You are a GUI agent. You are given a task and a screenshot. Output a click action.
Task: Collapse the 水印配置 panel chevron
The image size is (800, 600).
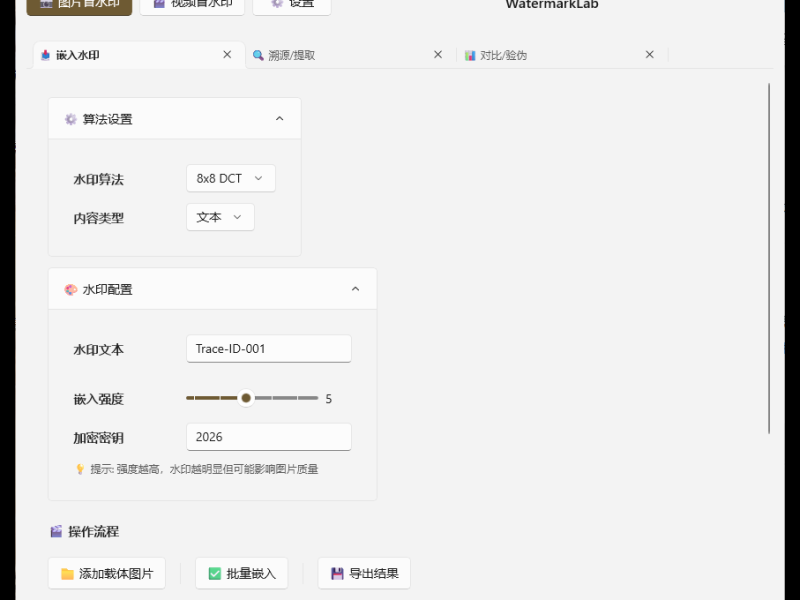click(356, 289)
